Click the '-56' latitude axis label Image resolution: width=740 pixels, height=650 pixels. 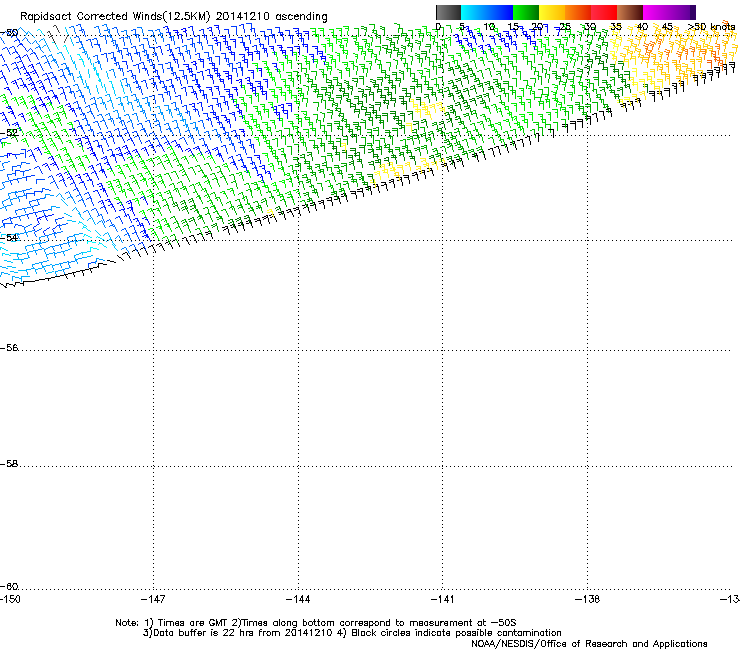point(9,348)
